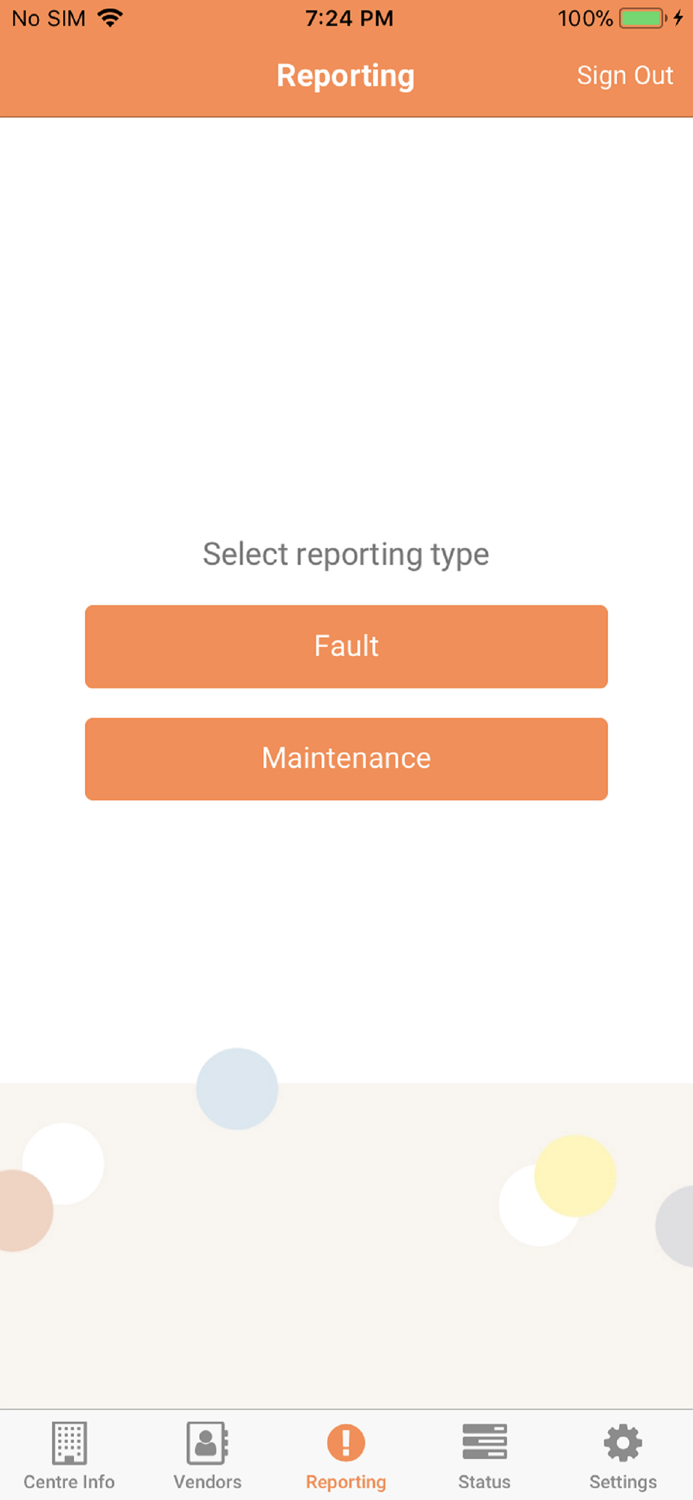The height and width of the screenshot is (1500, 693).
Task: Tap the Wi-Fi signal icon
Action: pyautogui.click(x=110, y=17)
